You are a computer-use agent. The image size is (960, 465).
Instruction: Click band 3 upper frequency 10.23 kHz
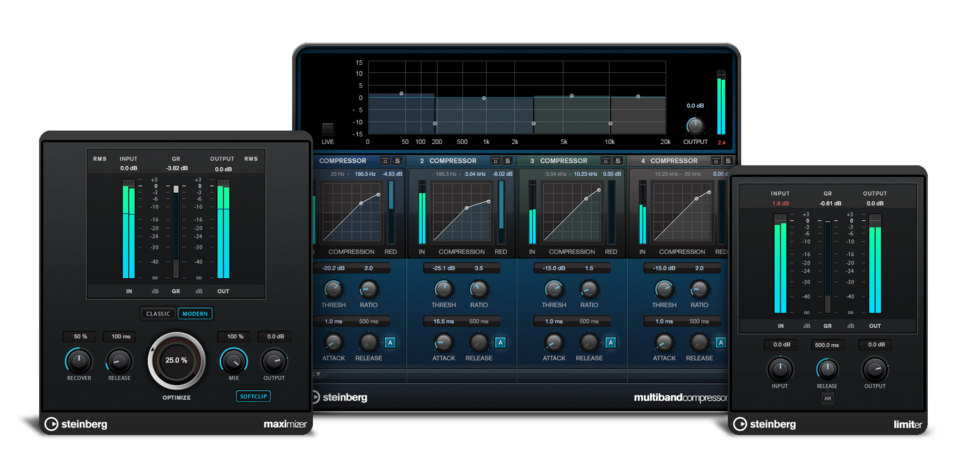[585, 174]
